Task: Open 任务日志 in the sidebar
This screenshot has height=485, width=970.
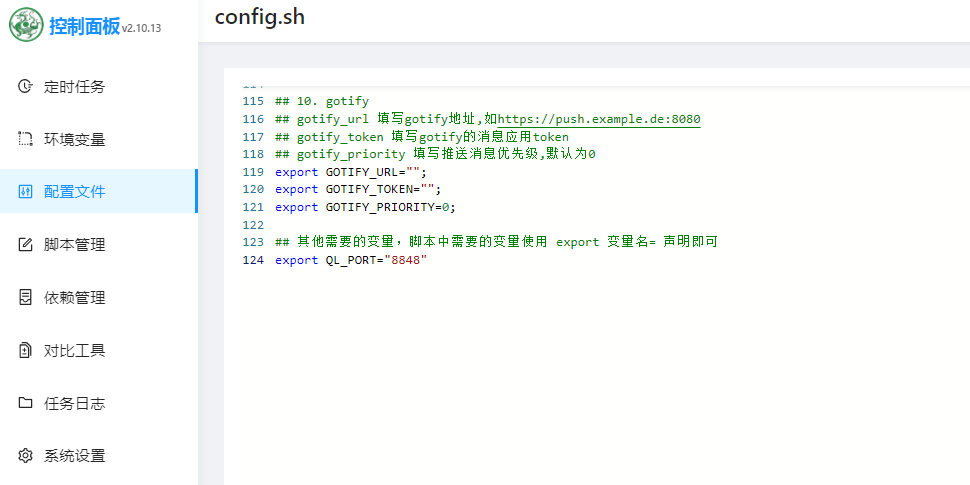Action: point(99,403)
